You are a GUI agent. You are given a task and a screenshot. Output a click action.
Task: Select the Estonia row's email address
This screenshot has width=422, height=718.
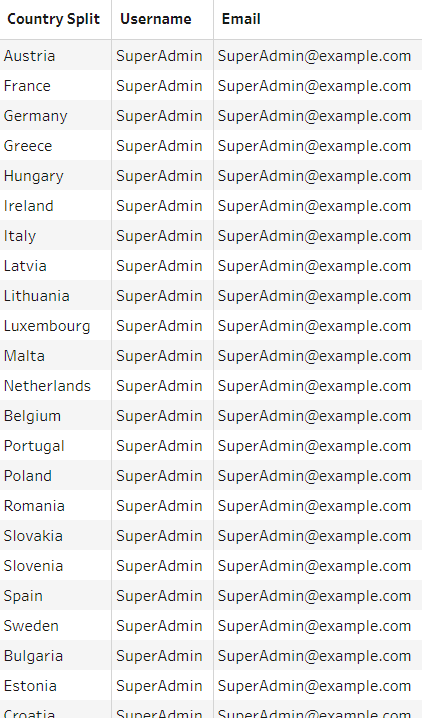[314, 686]
